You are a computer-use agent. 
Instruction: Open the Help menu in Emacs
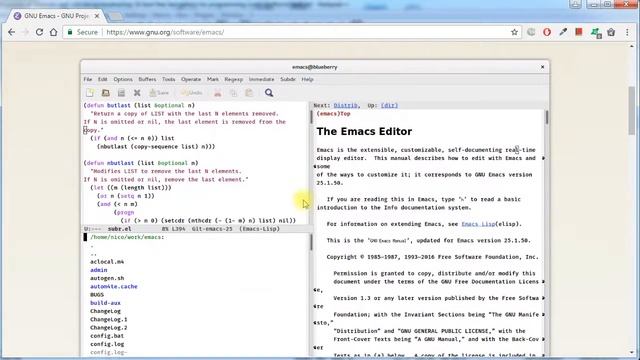tap(307, 79)
